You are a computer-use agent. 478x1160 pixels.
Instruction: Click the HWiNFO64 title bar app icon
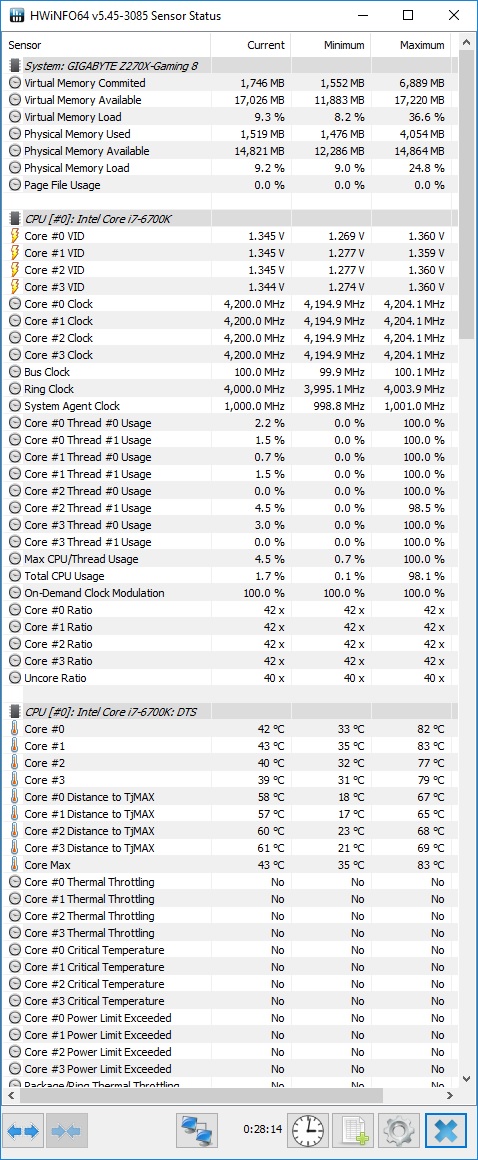tap(16, 15)
